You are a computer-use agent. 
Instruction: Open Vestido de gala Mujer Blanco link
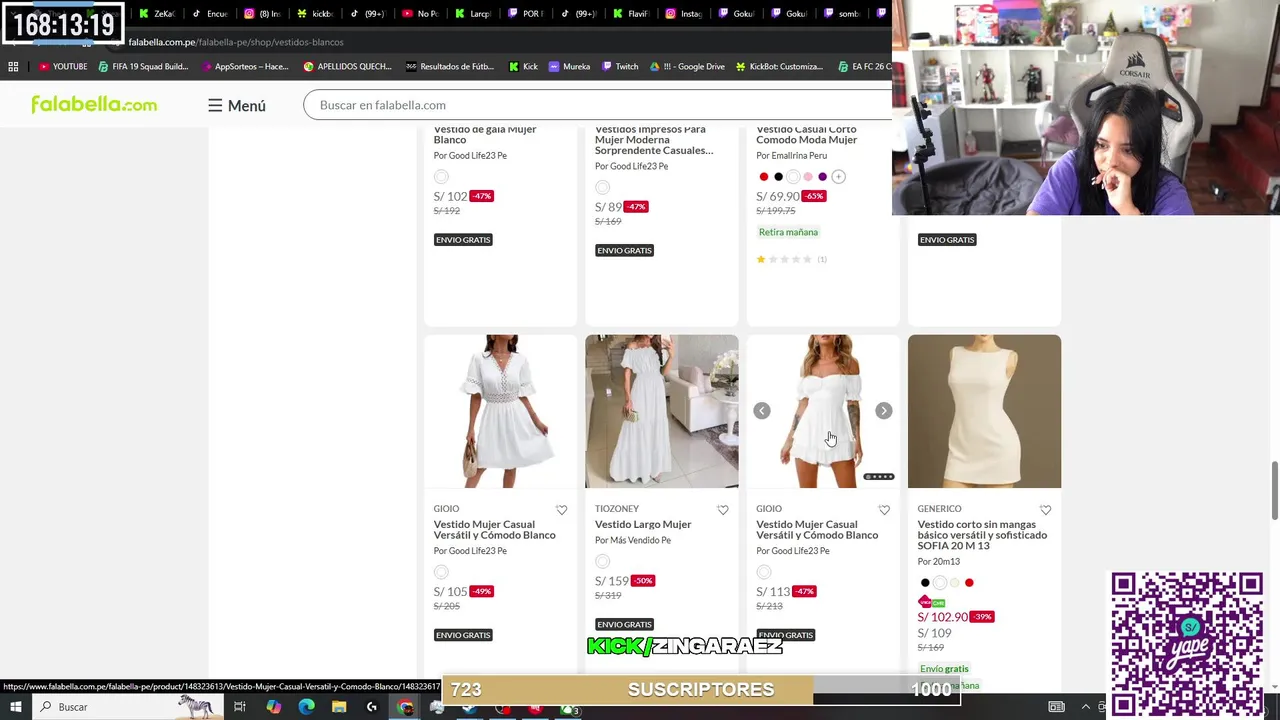[x=485, y=134]
